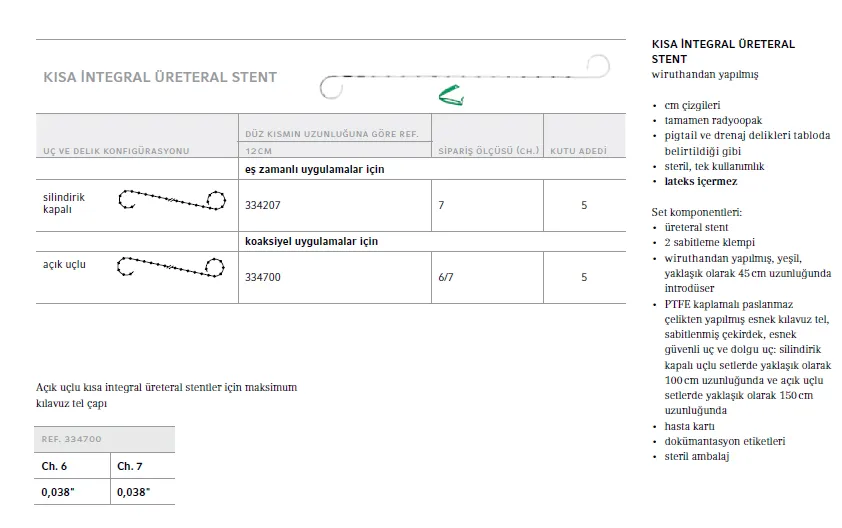Select reference number 334207
Image resolution: width=842 pixels, height=528 pixels.
point(263,205)
